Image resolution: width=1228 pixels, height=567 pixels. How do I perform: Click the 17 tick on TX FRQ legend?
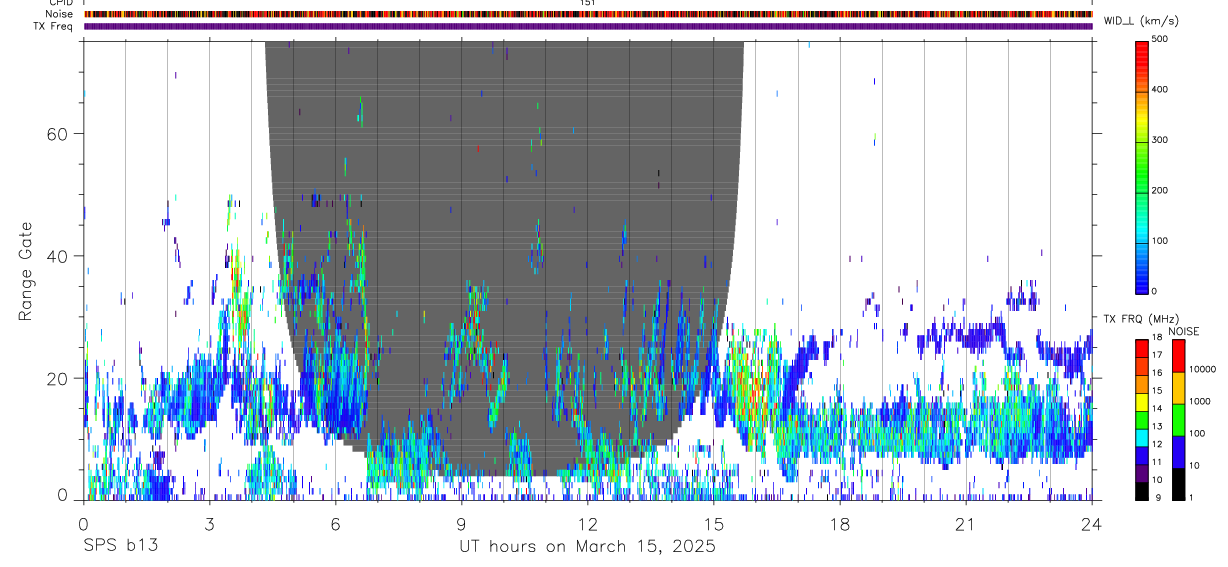1157,355
